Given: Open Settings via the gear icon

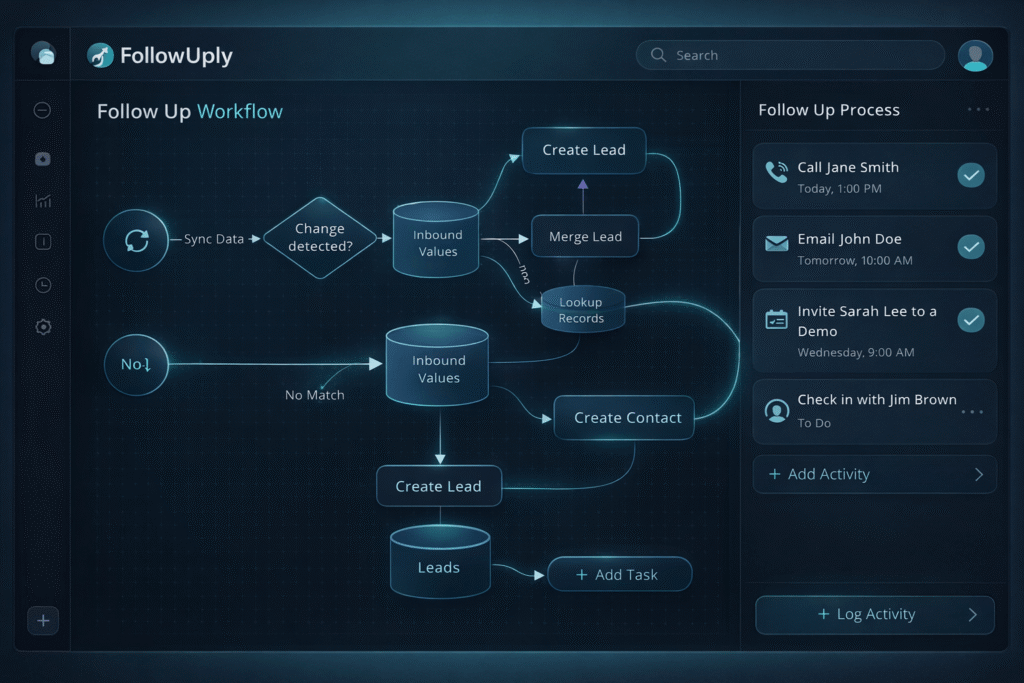Looking at the screenshot, I should tap(42, 326).
